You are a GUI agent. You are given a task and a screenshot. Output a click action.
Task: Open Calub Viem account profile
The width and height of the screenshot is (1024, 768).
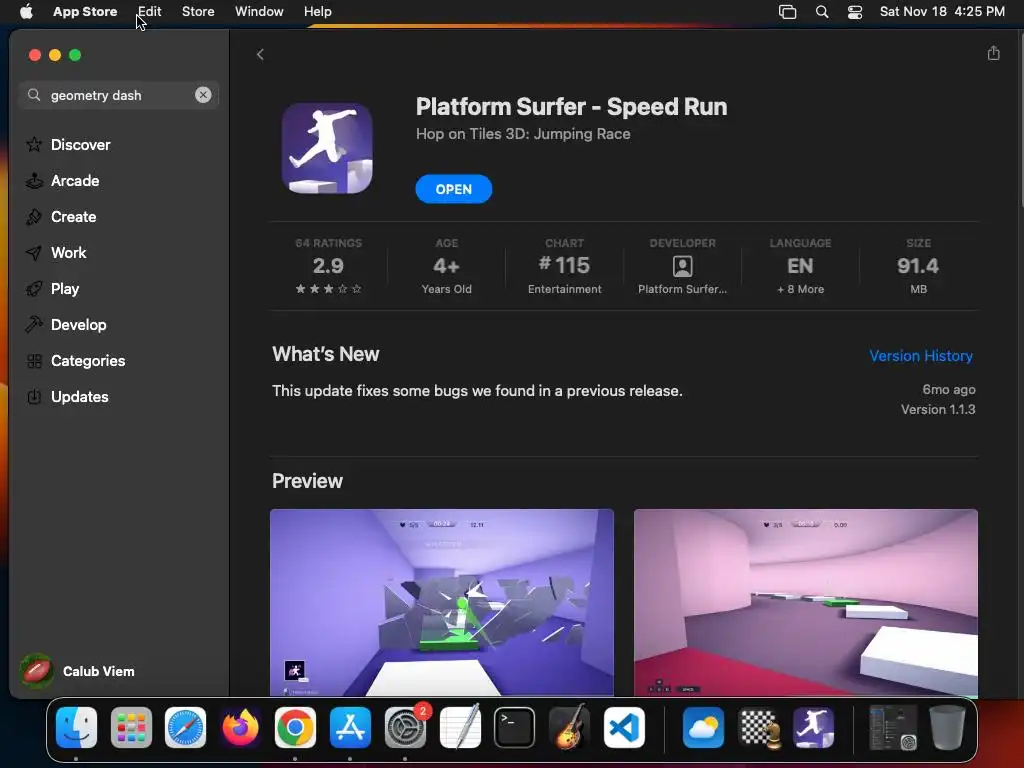click(x=78, y=671)
